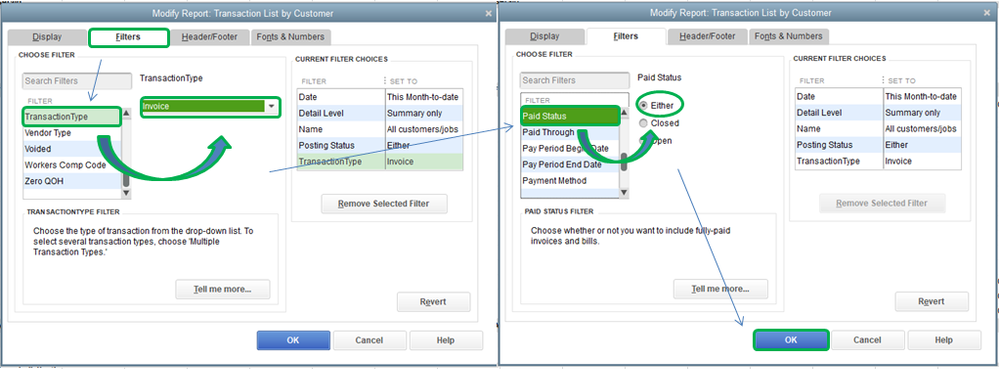Select Posting Status row in the left current filters

380,146
